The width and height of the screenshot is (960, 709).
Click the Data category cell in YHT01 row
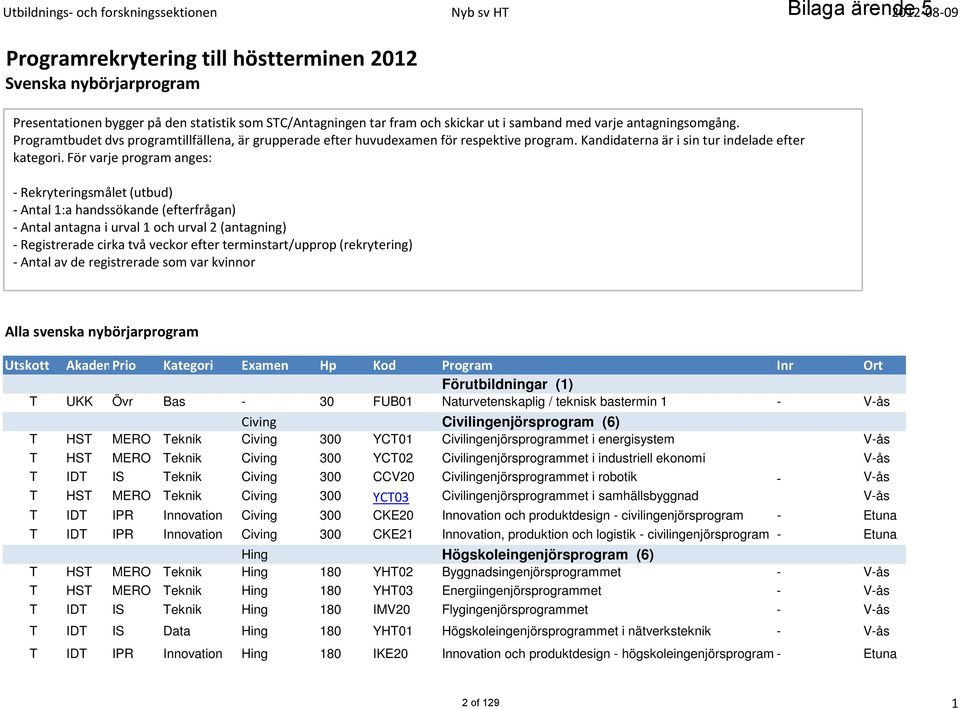coord(176,631)
